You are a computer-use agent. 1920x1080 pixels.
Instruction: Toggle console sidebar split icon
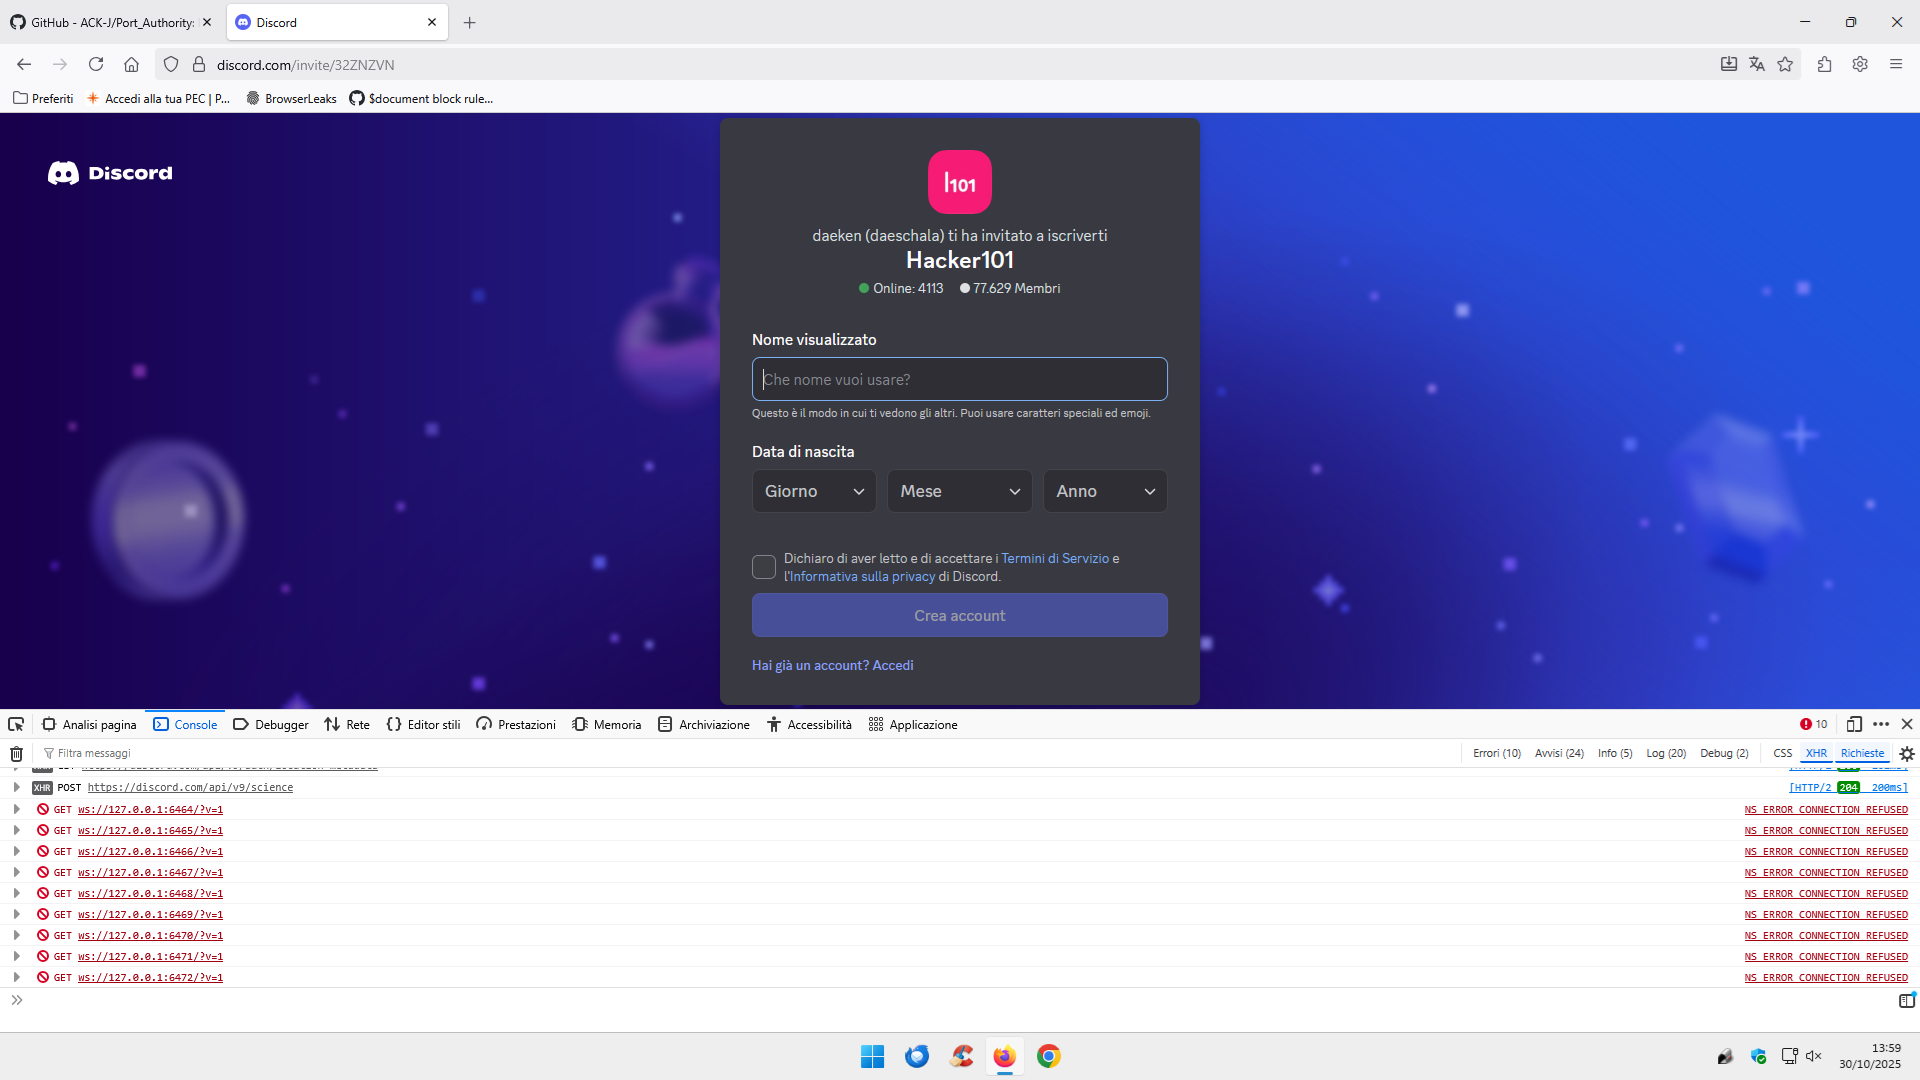point(1906,1000)
